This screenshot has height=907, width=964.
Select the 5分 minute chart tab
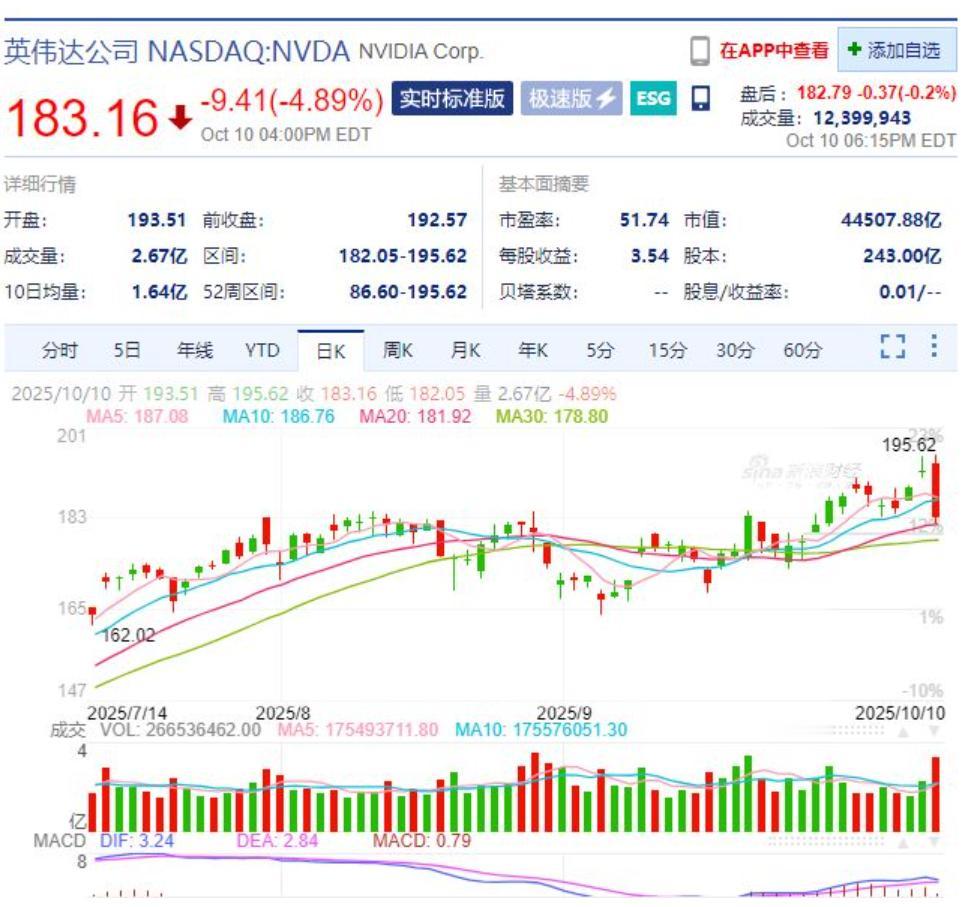pos(599,351)
